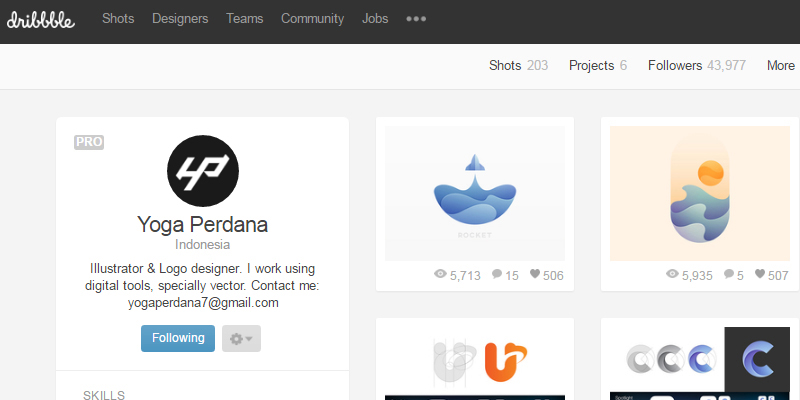Click the comment bubble icon showing 15
The width and height of the screenshot is (800, 400).
point(497,274)
